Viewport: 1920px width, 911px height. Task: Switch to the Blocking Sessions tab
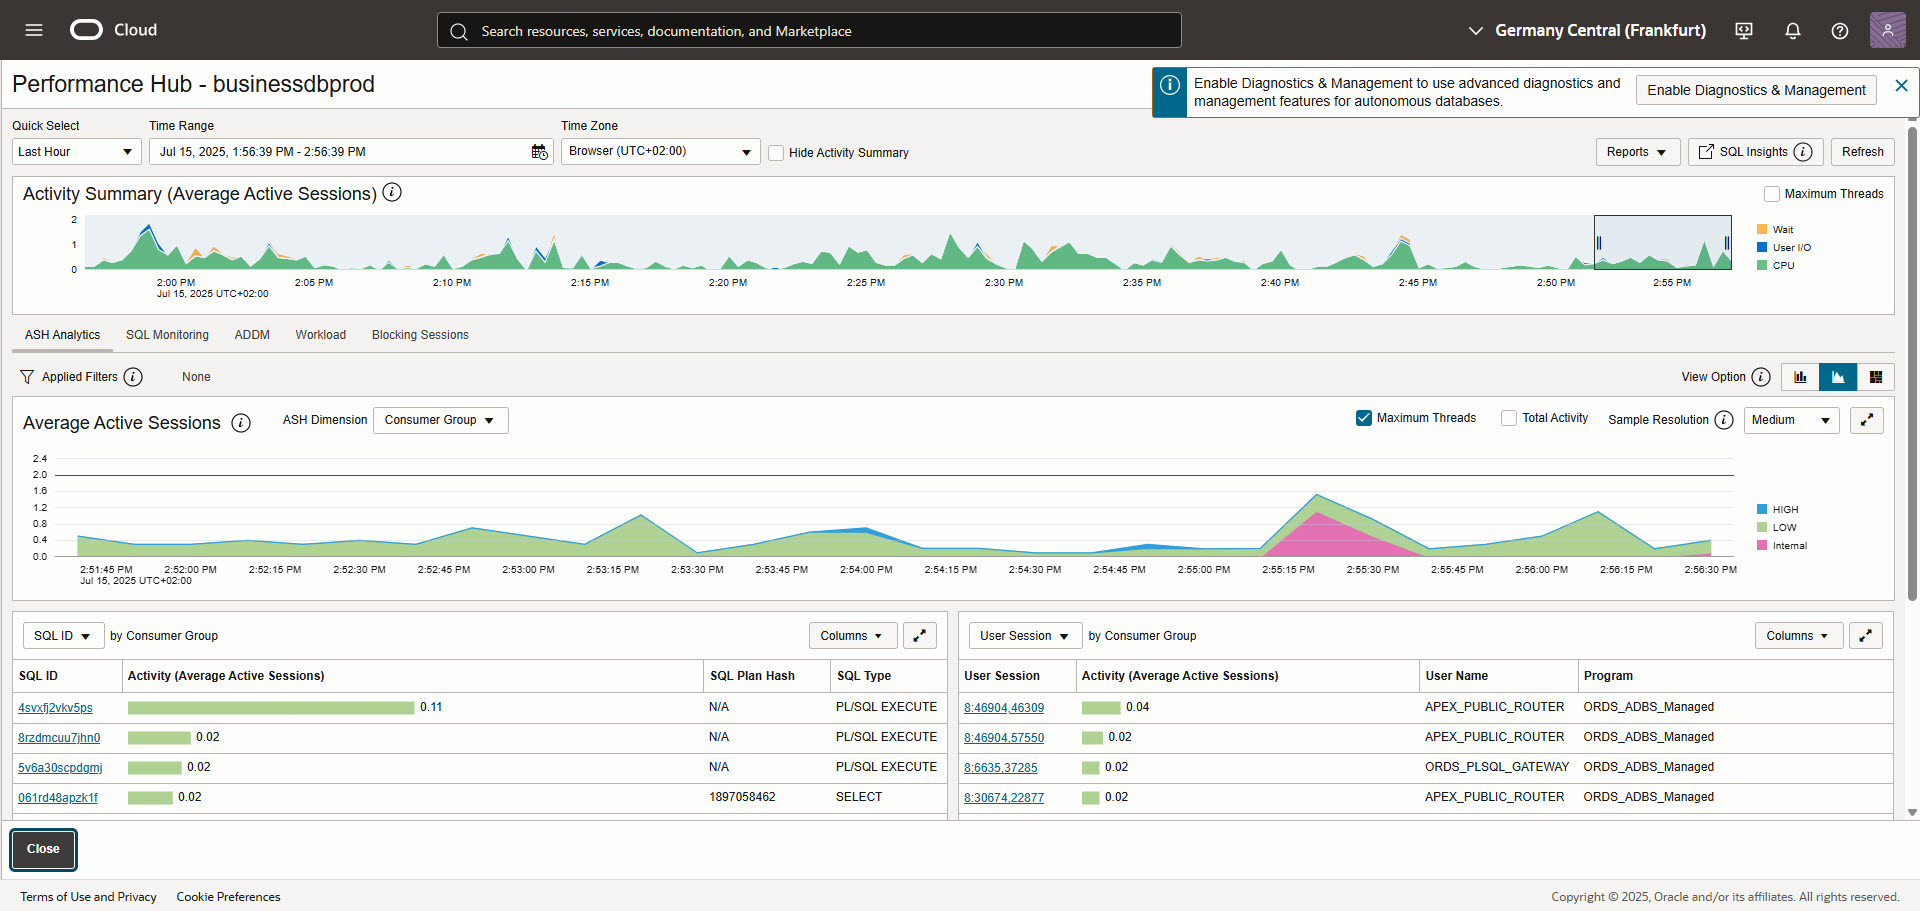tap(420, 335)
